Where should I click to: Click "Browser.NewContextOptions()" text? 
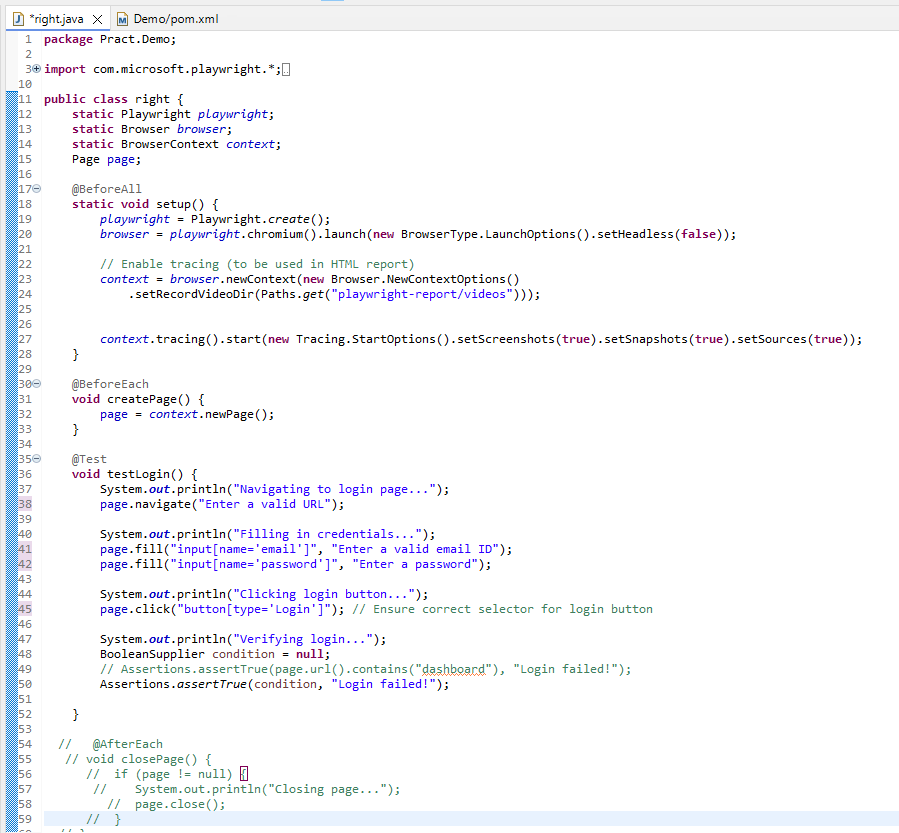pyautogui.click(x=425, y=279)
